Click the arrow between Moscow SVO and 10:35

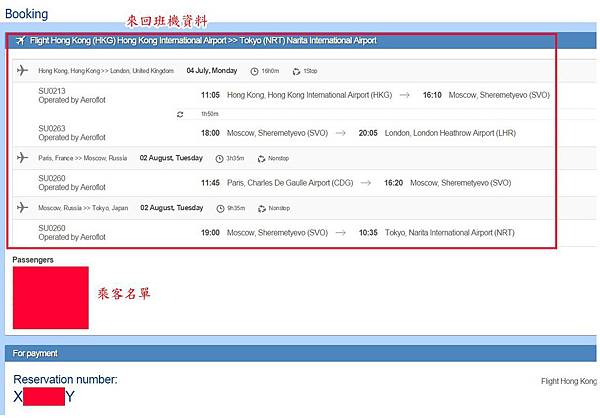(x=341, y=233)
